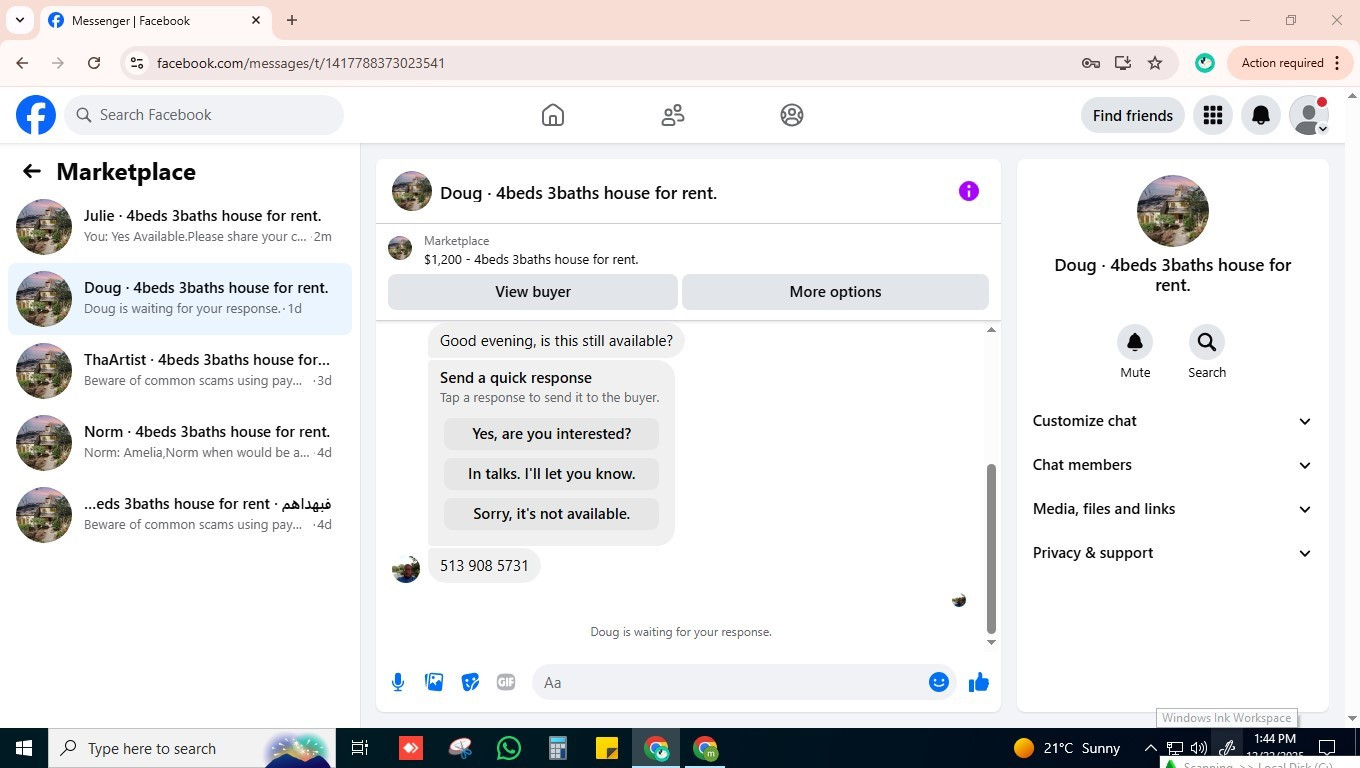Click the View buyer button
The image size is (1360, 768).
pos(533,292)
